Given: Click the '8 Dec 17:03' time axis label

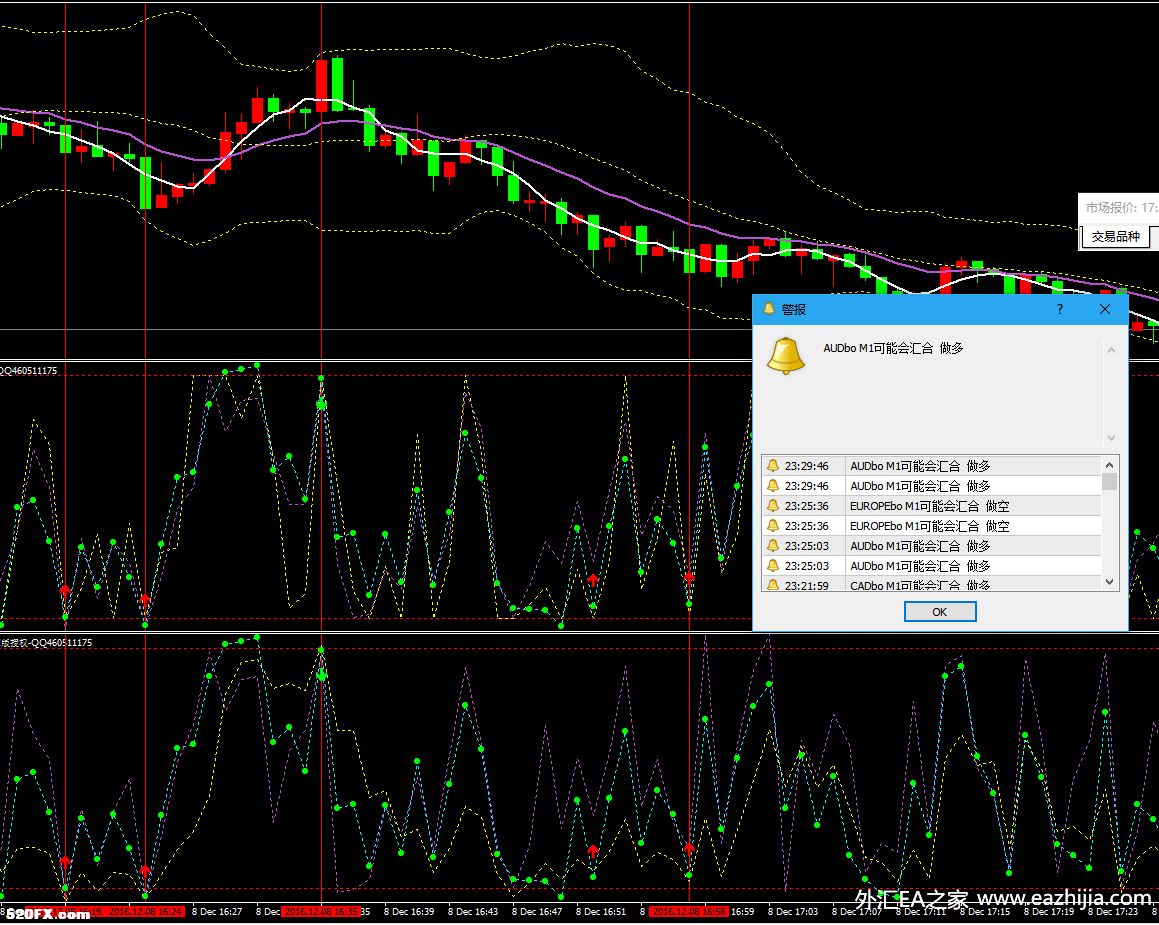Looking at the screenshot, I should [792, 912].
